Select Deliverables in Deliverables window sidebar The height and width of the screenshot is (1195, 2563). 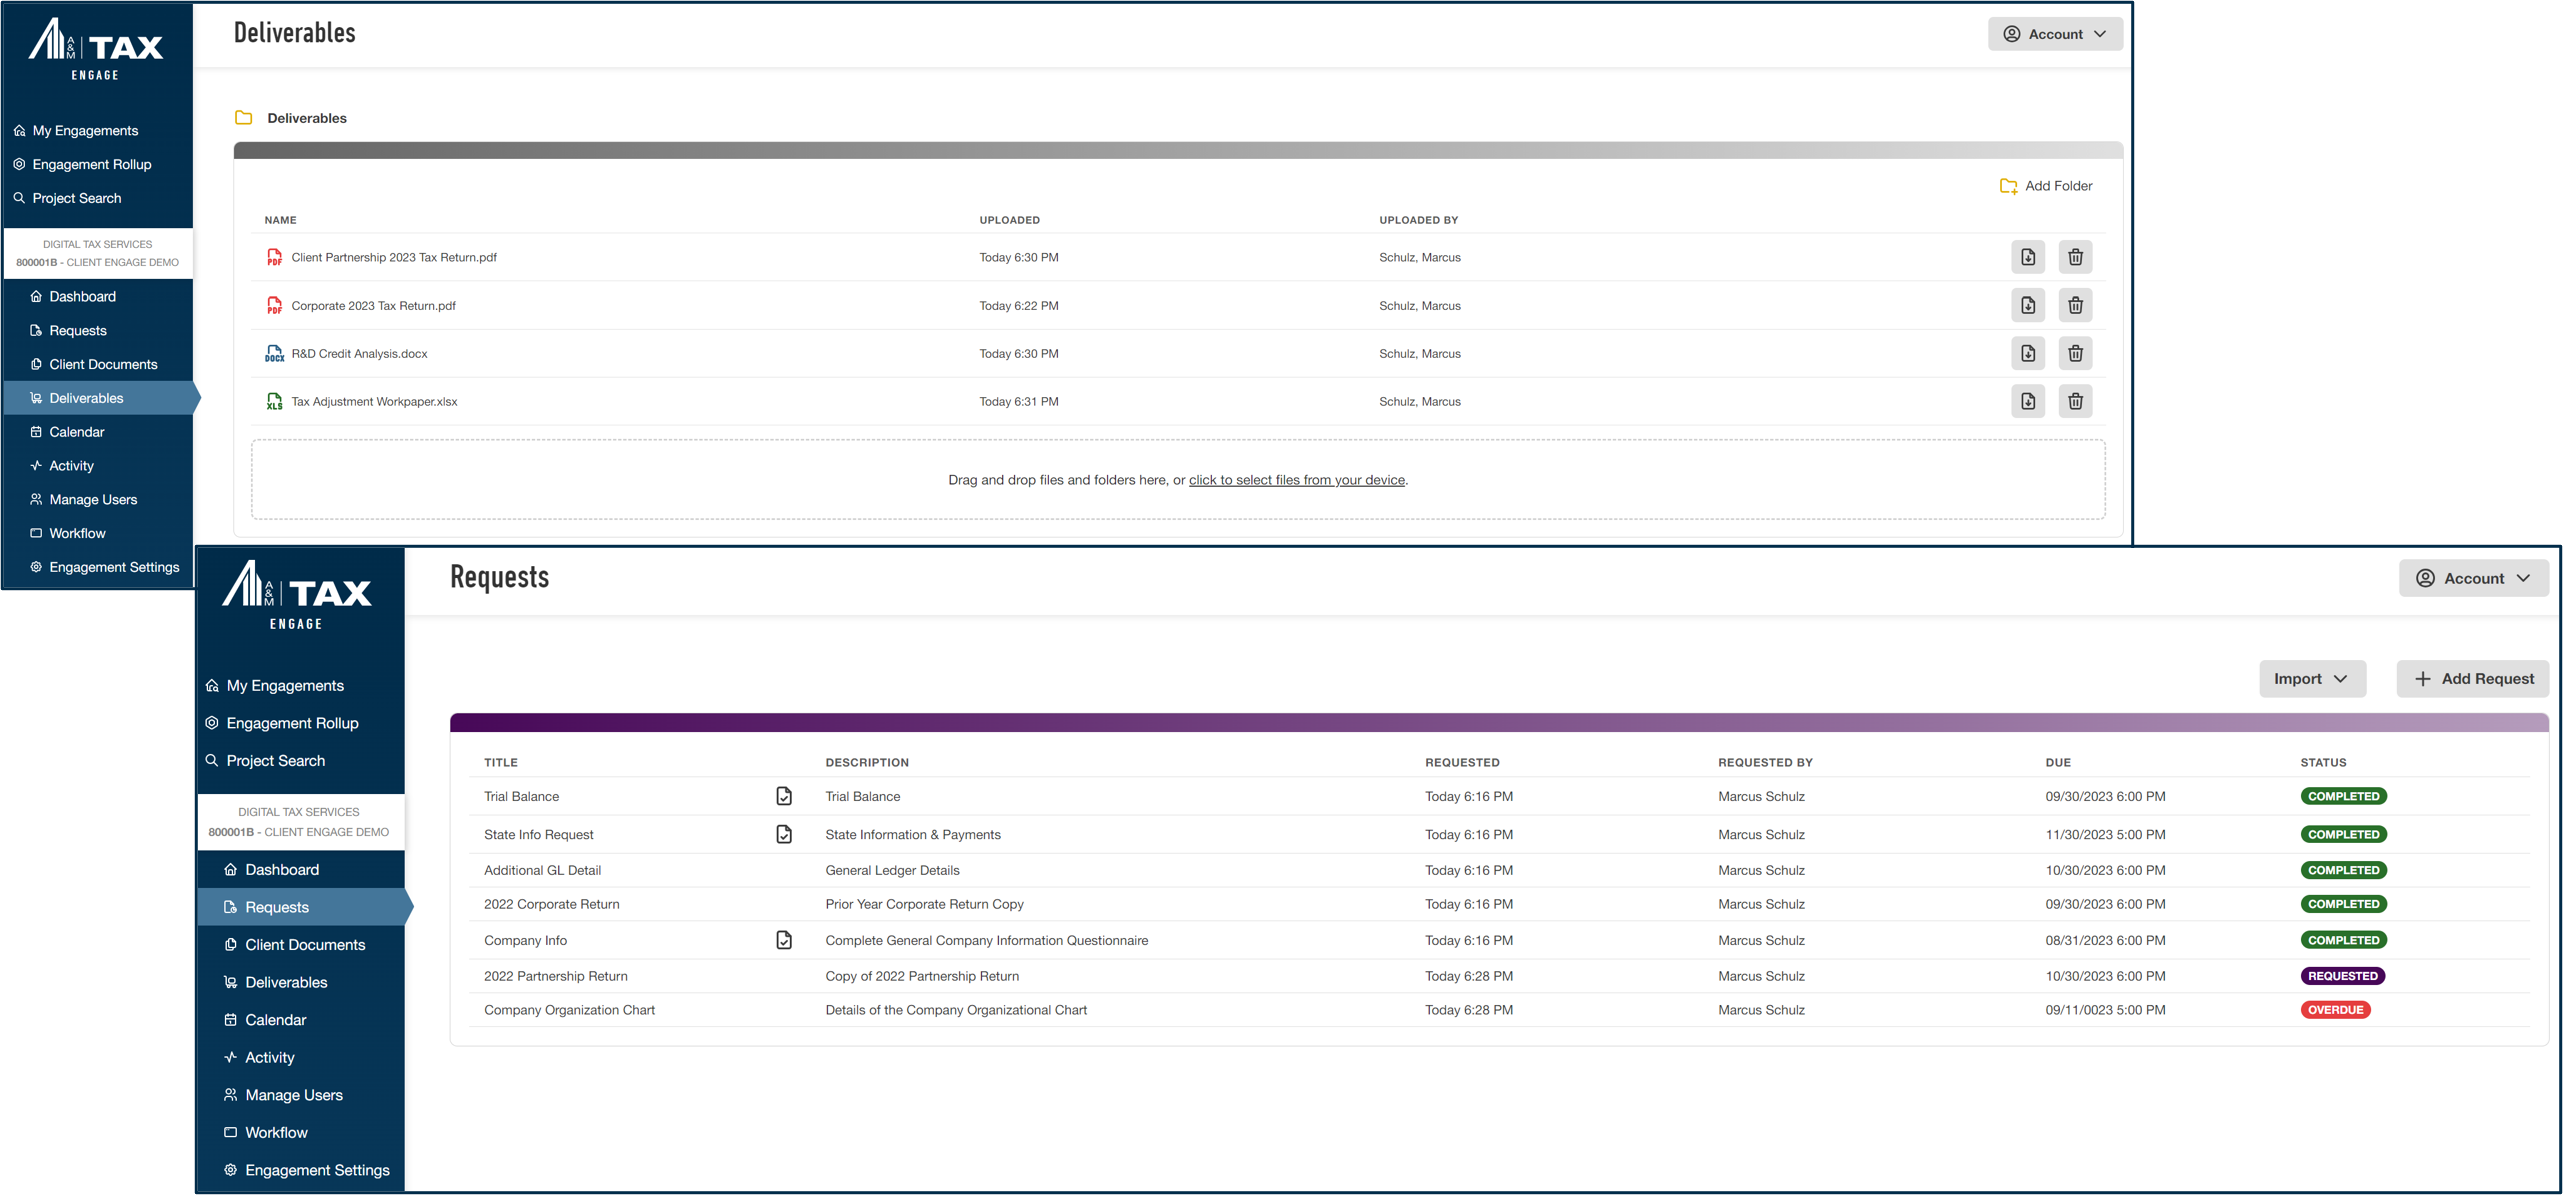97,398
